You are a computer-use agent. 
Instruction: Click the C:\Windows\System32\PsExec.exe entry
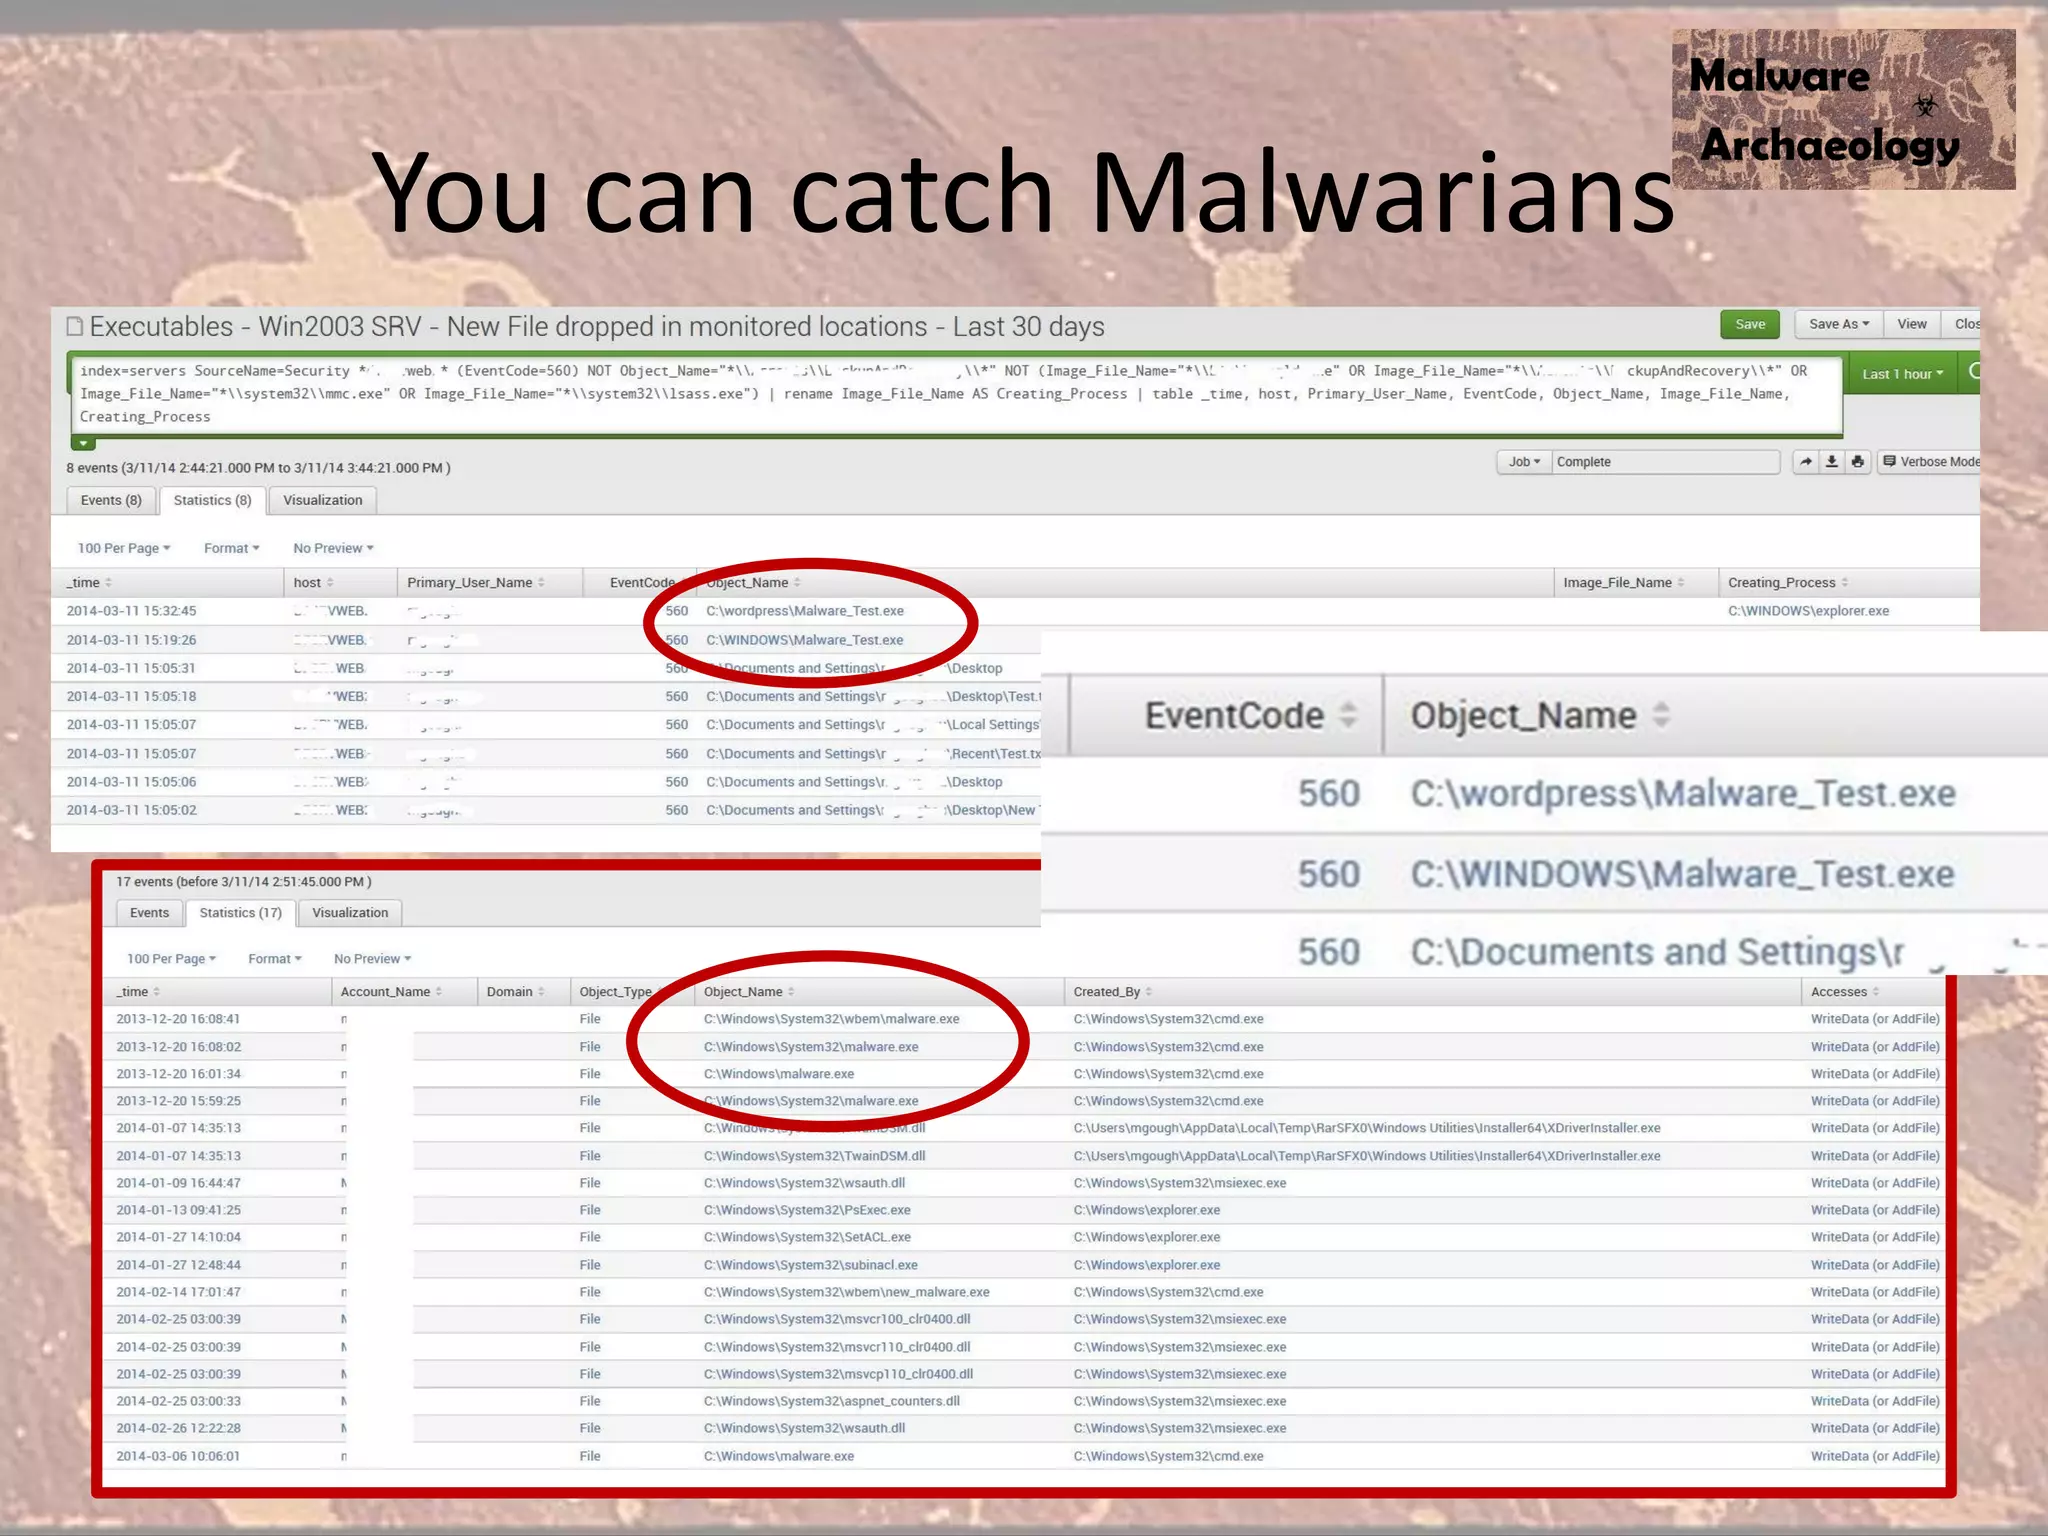point(807,1210)
